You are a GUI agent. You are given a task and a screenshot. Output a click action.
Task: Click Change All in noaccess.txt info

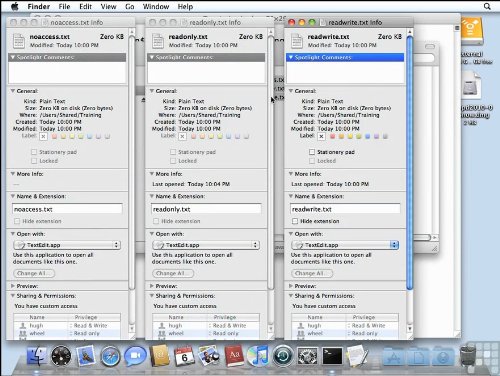34,273
